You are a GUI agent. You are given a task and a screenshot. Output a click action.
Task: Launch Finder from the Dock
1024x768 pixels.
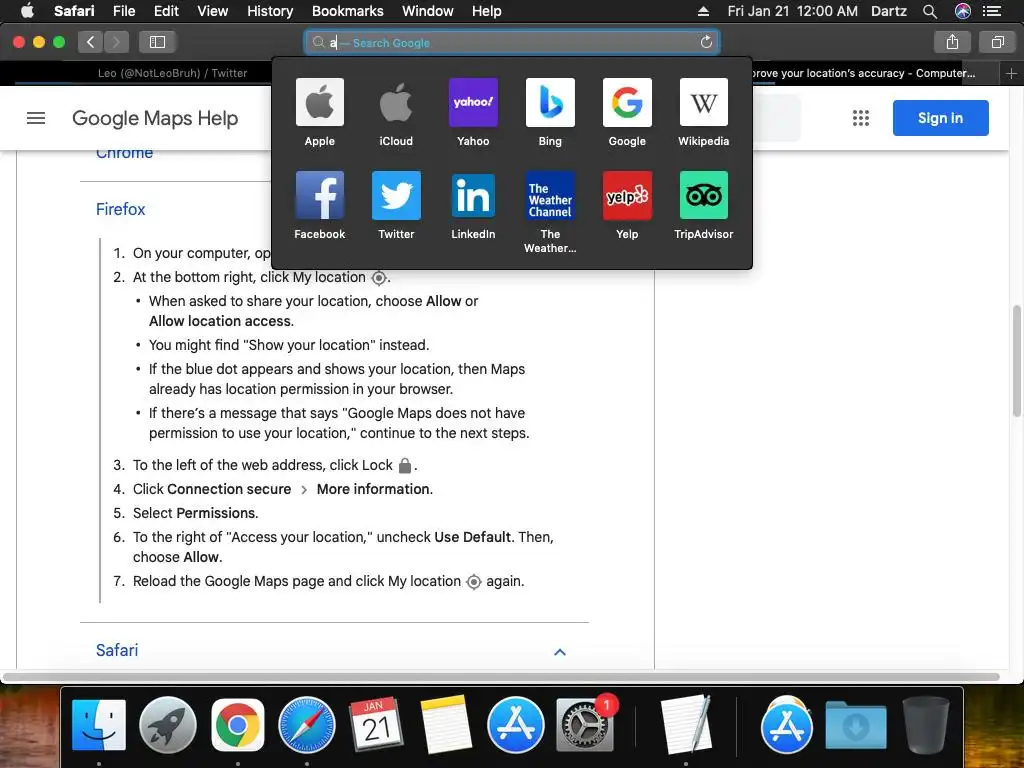tap(99, 725)
